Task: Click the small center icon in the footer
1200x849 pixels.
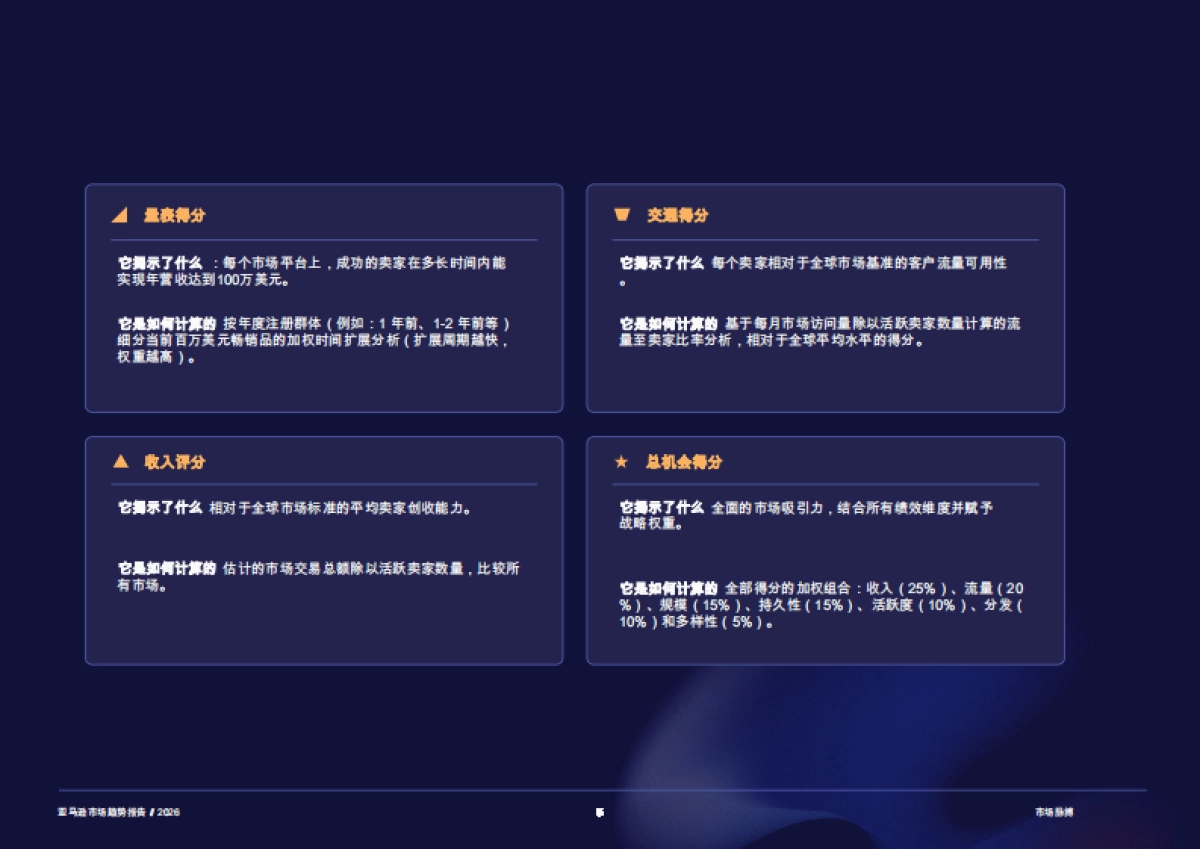Action: [x=600, y=813]
